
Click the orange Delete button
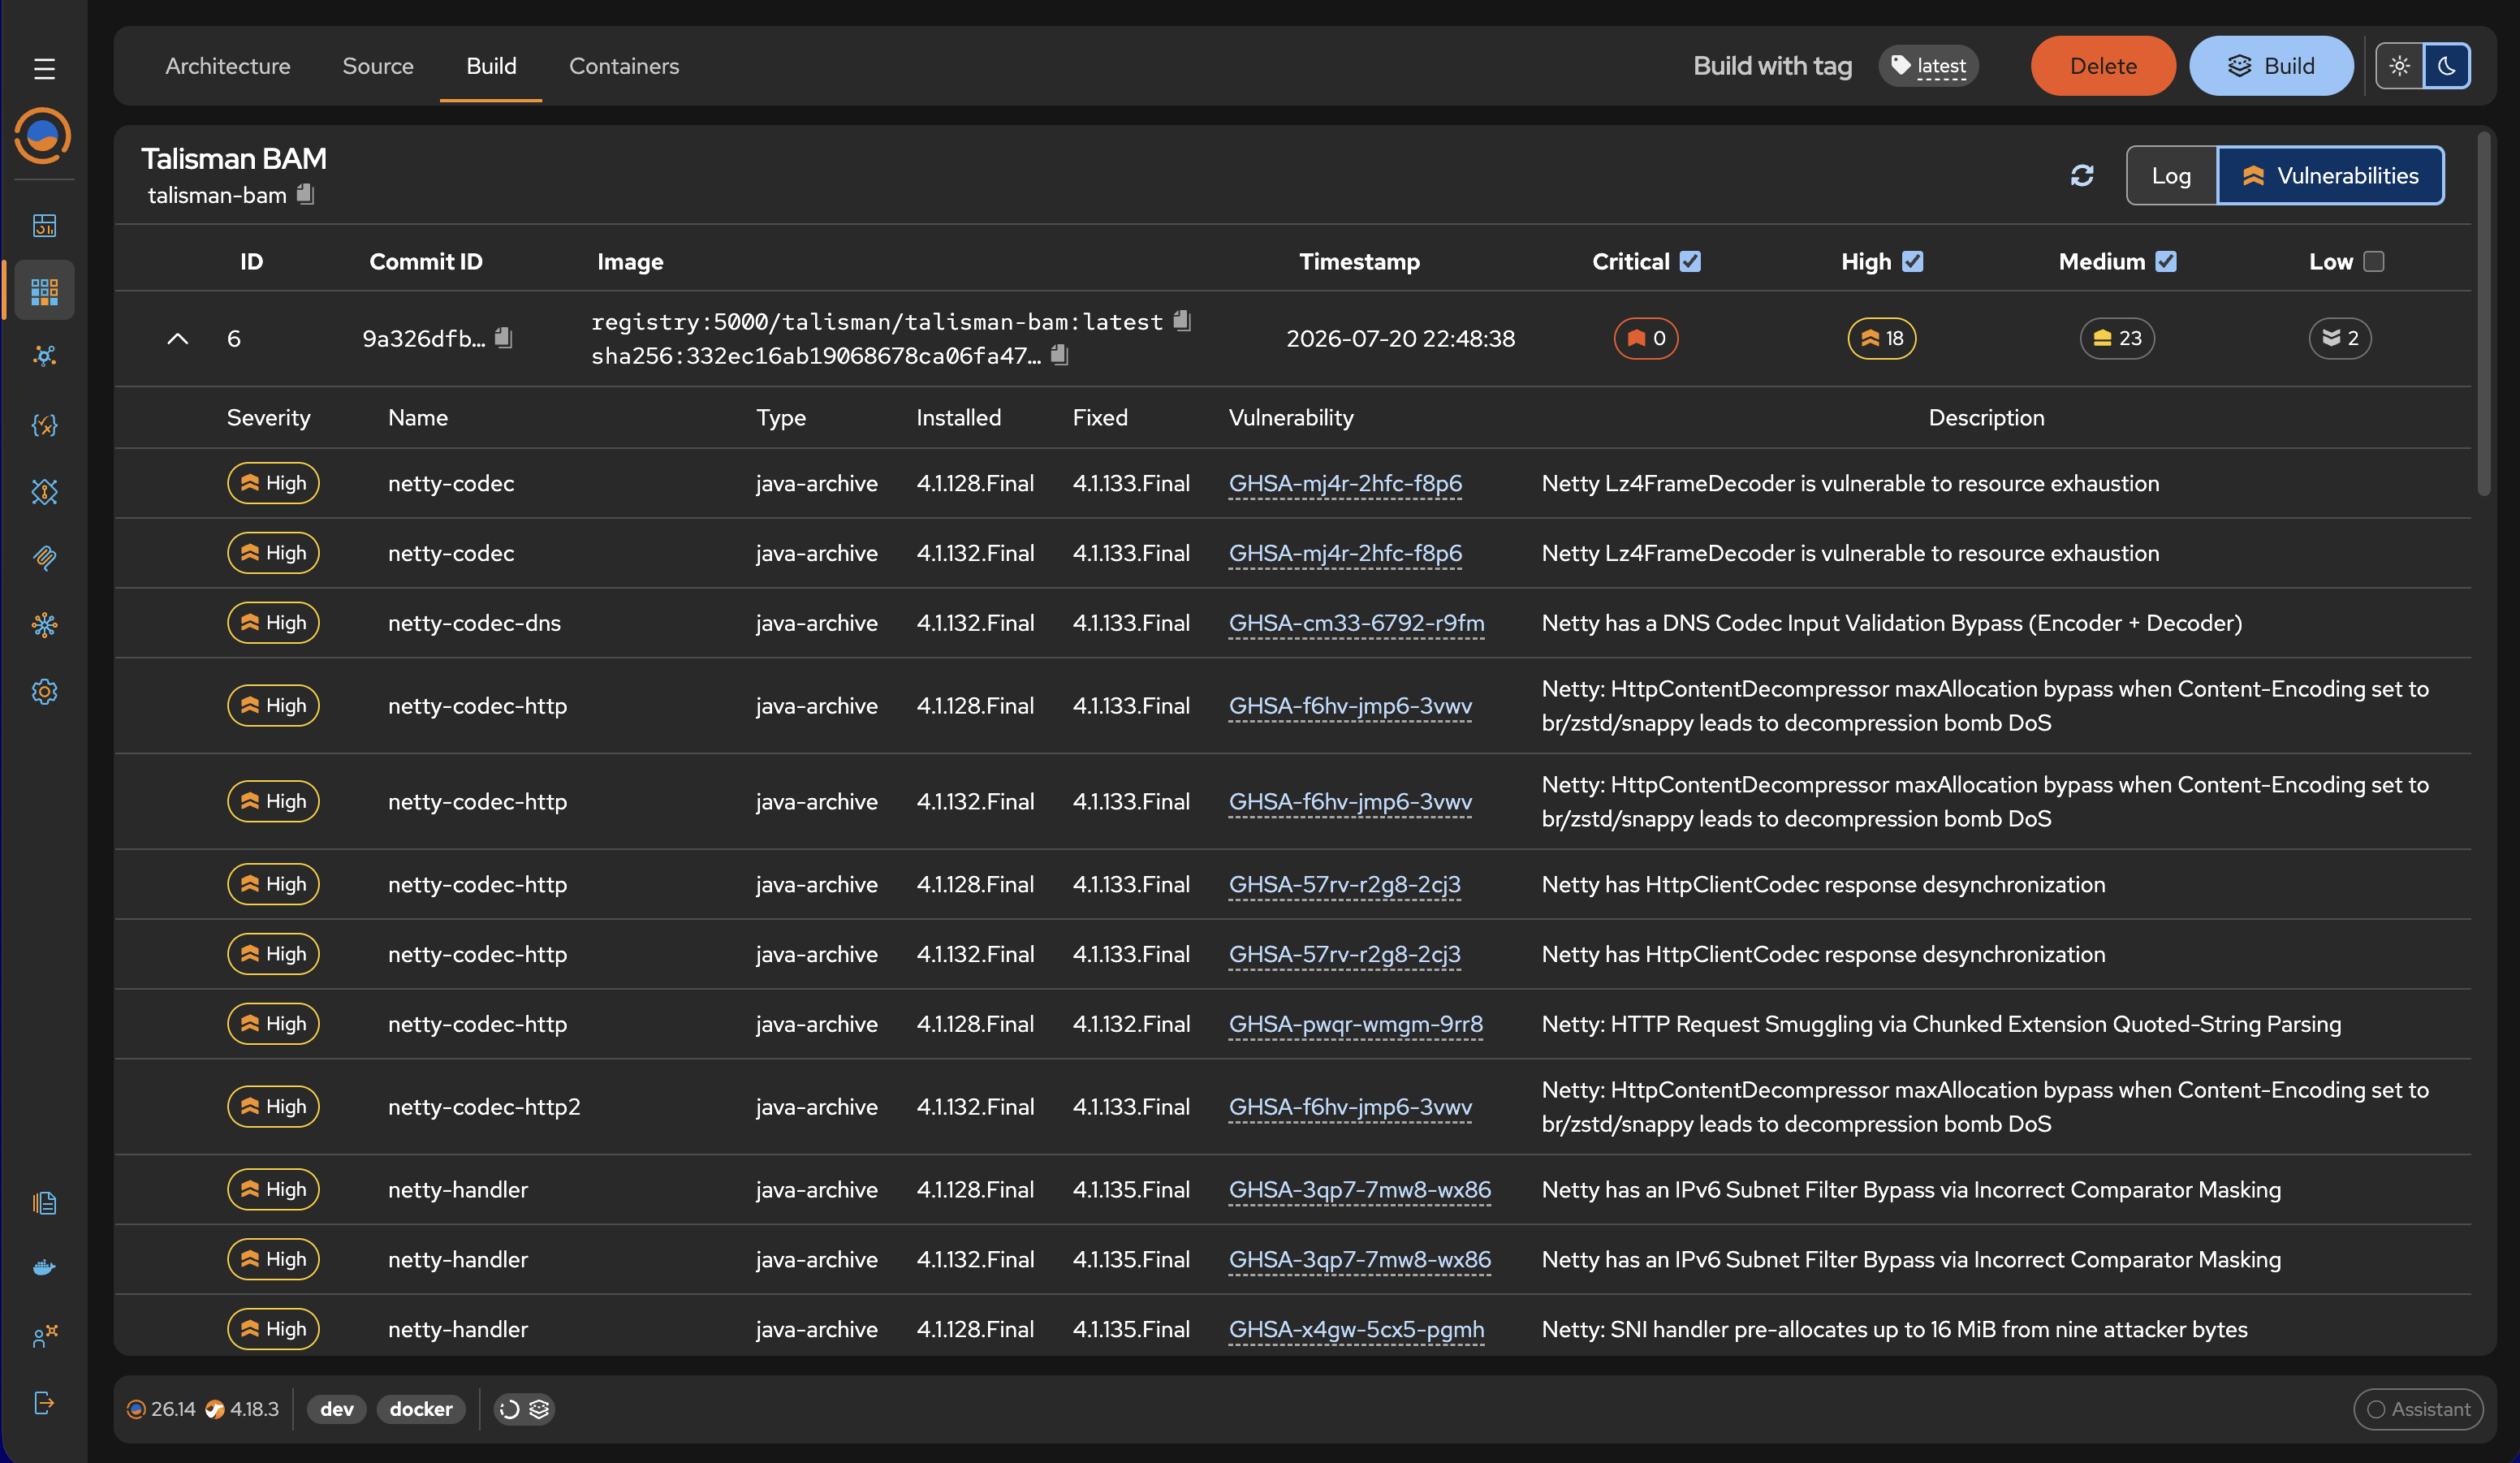click(2103, 66)
